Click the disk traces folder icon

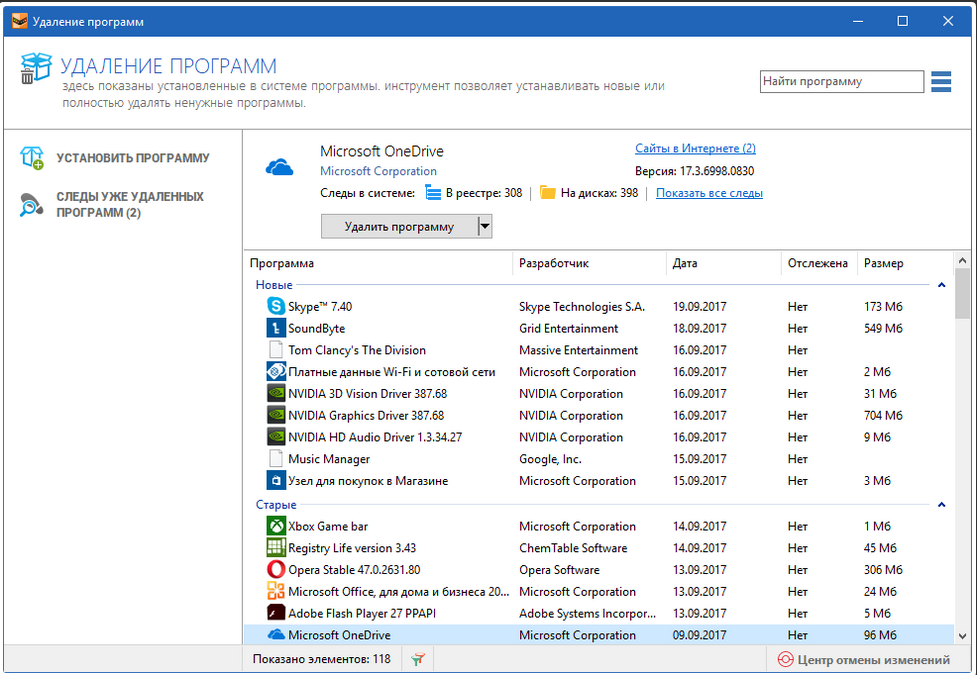(548, 193)
